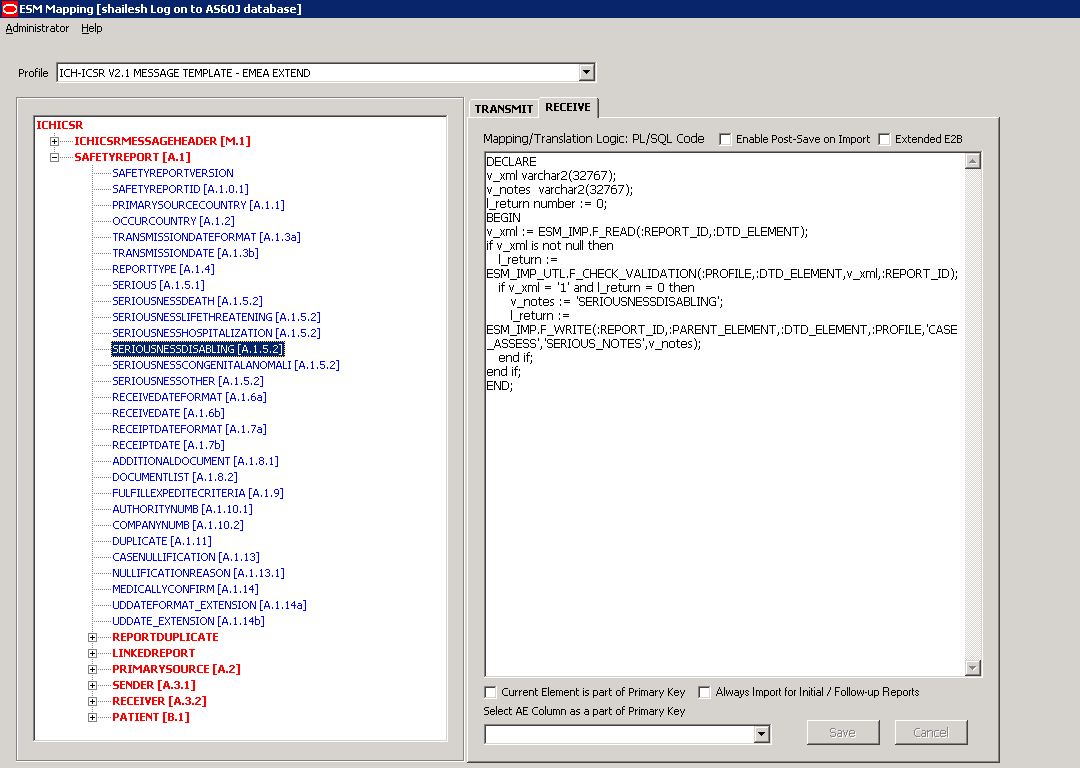Enable Post-Save on Import checkbox
This screenshot has height=768, width=1080.
(x=725, y=139)
